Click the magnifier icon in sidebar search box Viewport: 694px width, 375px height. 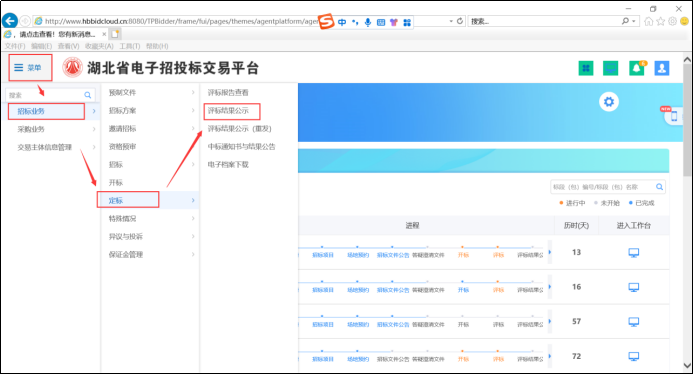pos(88,95)
